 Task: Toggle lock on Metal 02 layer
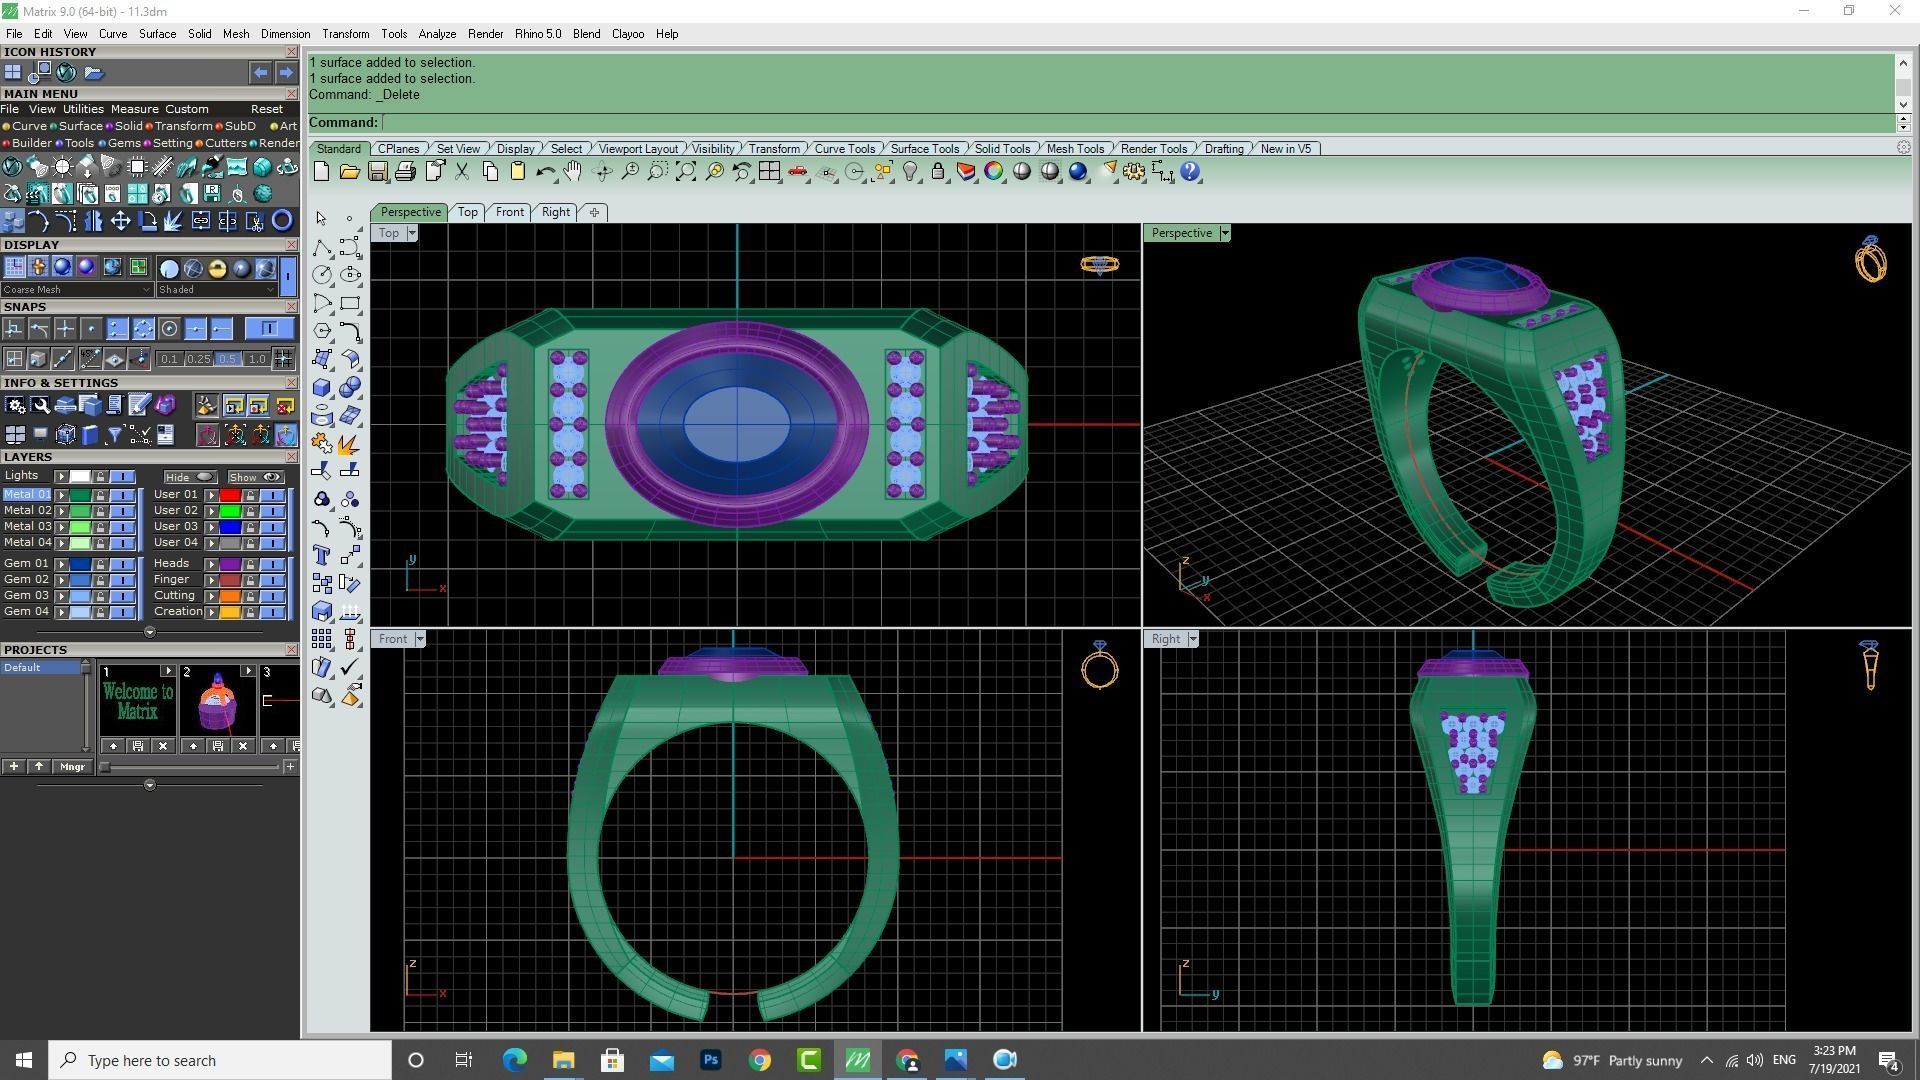tap(100, 511)
